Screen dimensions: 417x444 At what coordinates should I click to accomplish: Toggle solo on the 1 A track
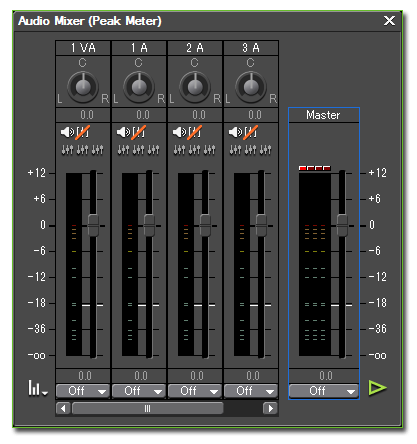pos(139,132)
